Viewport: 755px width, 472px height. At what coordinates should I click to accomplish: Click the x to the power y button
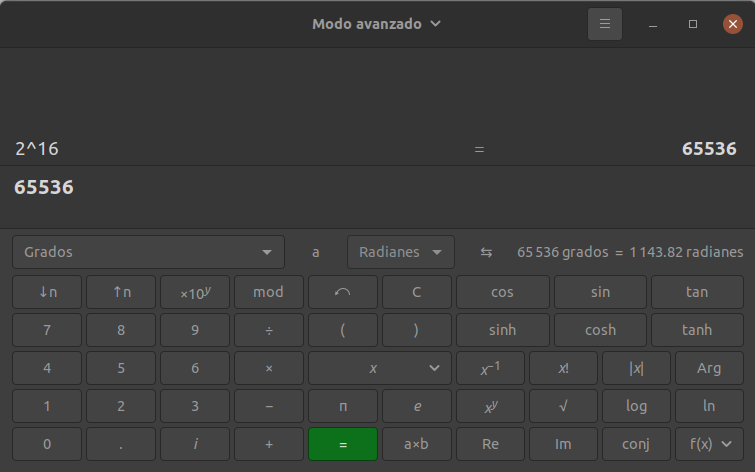(490, 406)
